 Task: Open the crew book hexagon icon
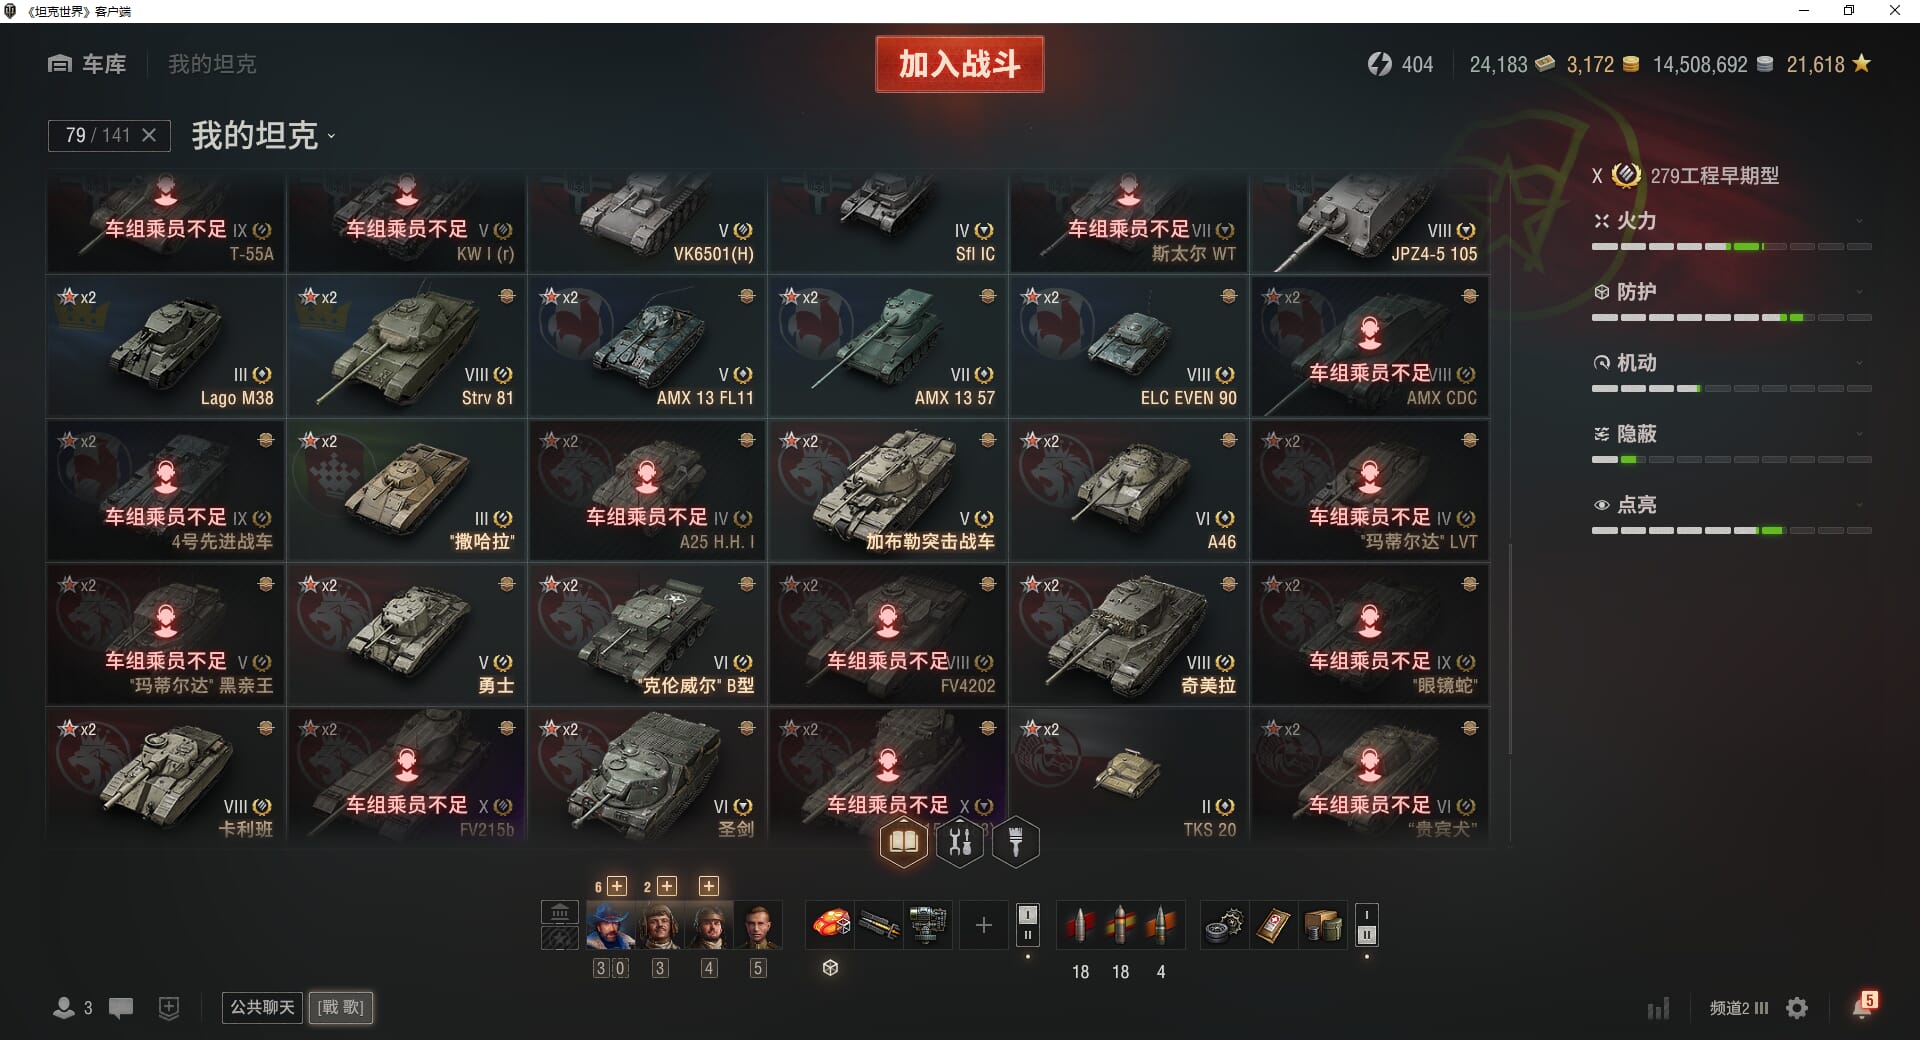[903, 842]
